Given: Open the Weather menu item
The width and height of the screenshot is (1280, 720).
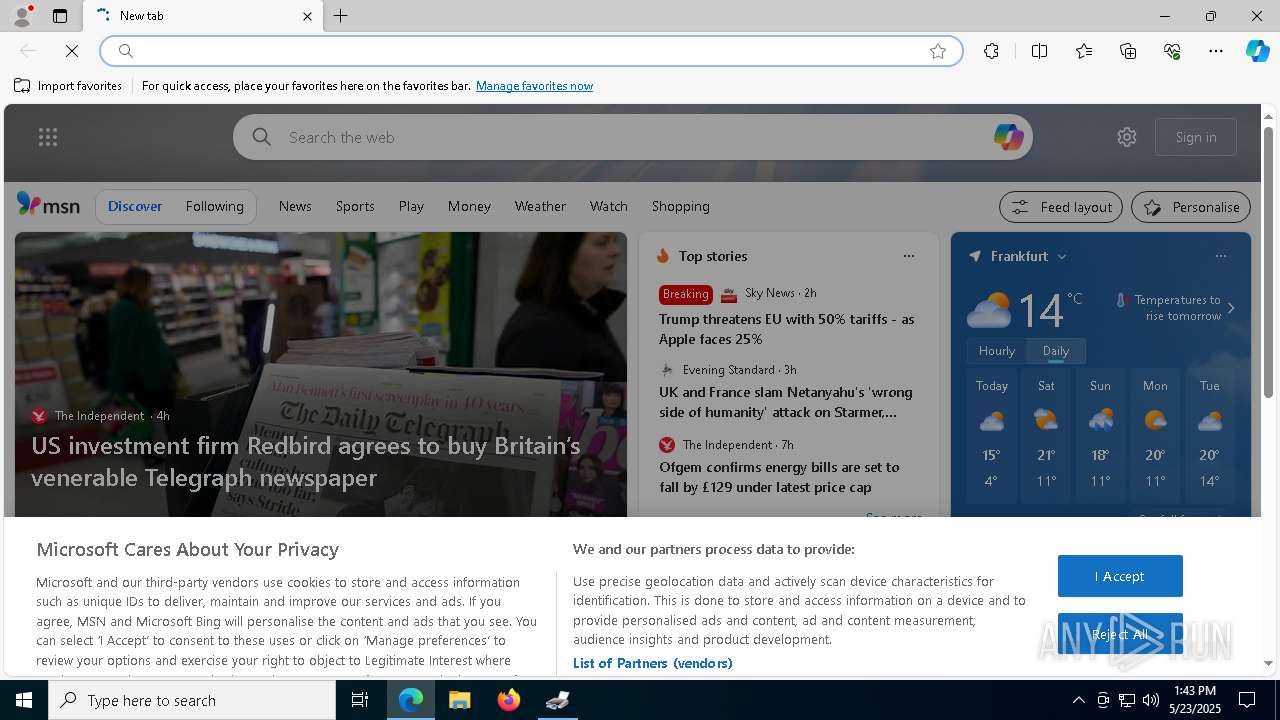Looking at the screenshot, I should tap(540, 206).
